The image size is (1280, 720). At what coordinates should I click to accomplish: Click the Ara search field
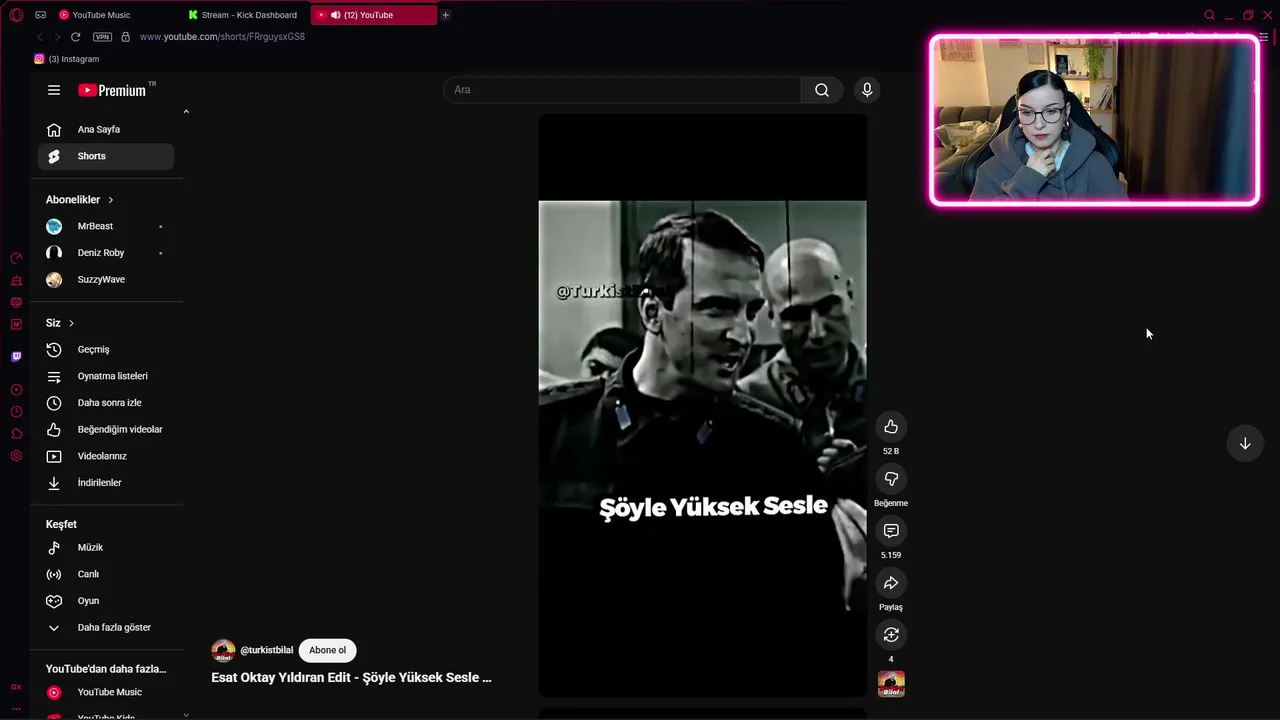(x=621, y=90)
